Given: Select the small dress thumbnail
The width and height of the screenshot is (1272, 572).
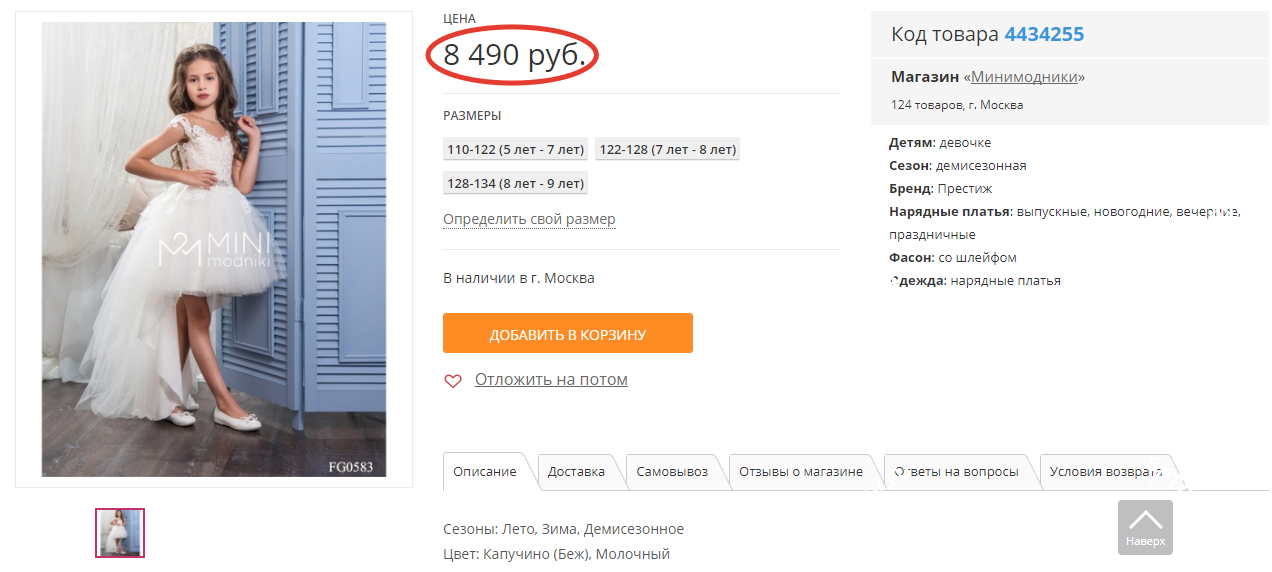Looking at the screenshot, I should pos(120,533).
